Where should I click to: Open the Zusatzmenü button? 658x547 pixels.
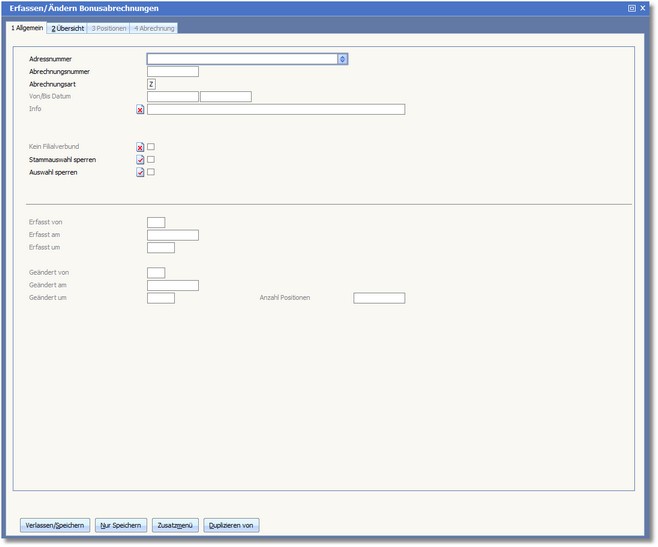pos(175,525)
